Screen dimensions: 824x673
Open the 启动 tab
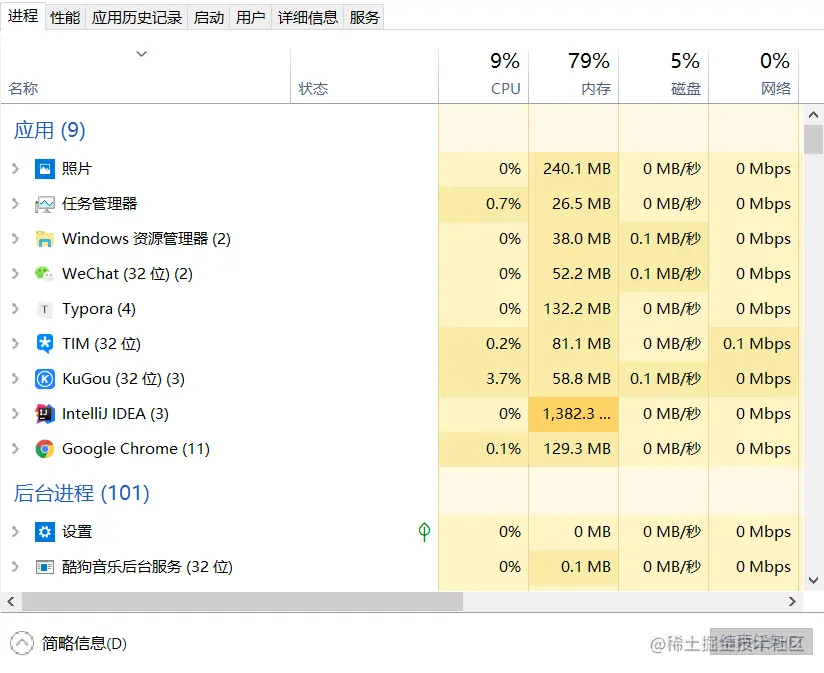pos(209,17)
